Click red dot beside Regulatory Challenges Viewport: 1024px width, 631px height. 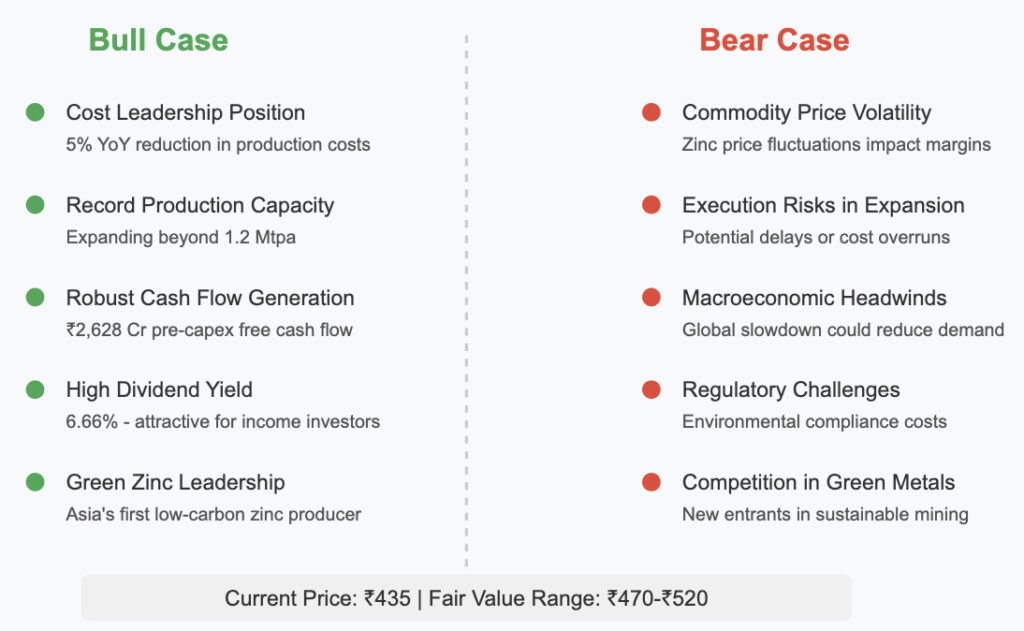click(x=651, y=390)
